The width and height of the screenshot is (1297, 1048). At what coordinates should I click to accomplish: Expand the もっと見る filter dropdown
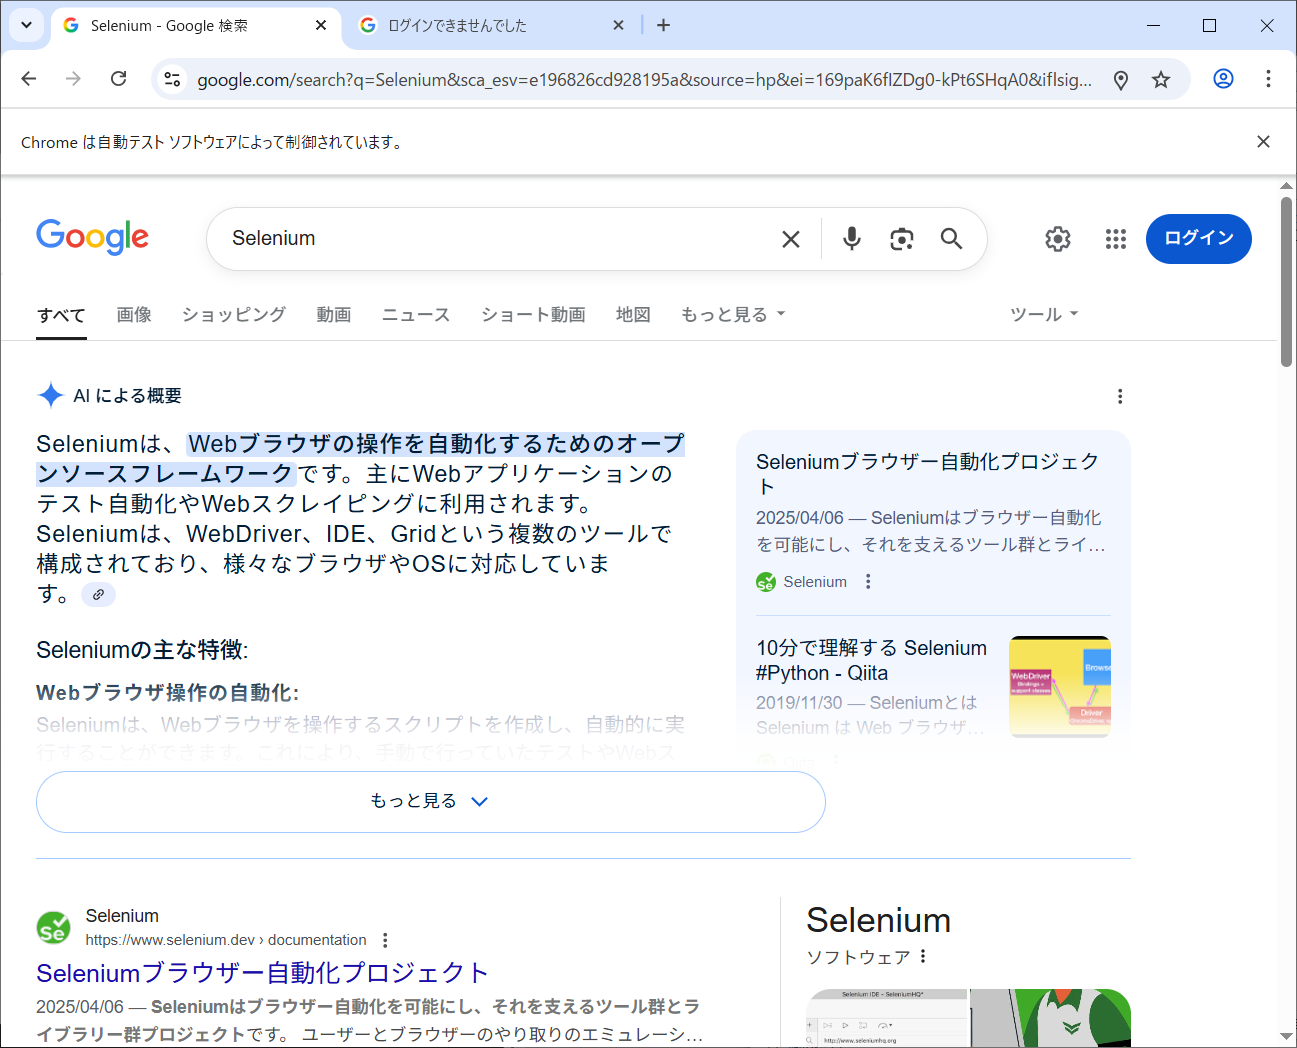click(x=732, y=315)
